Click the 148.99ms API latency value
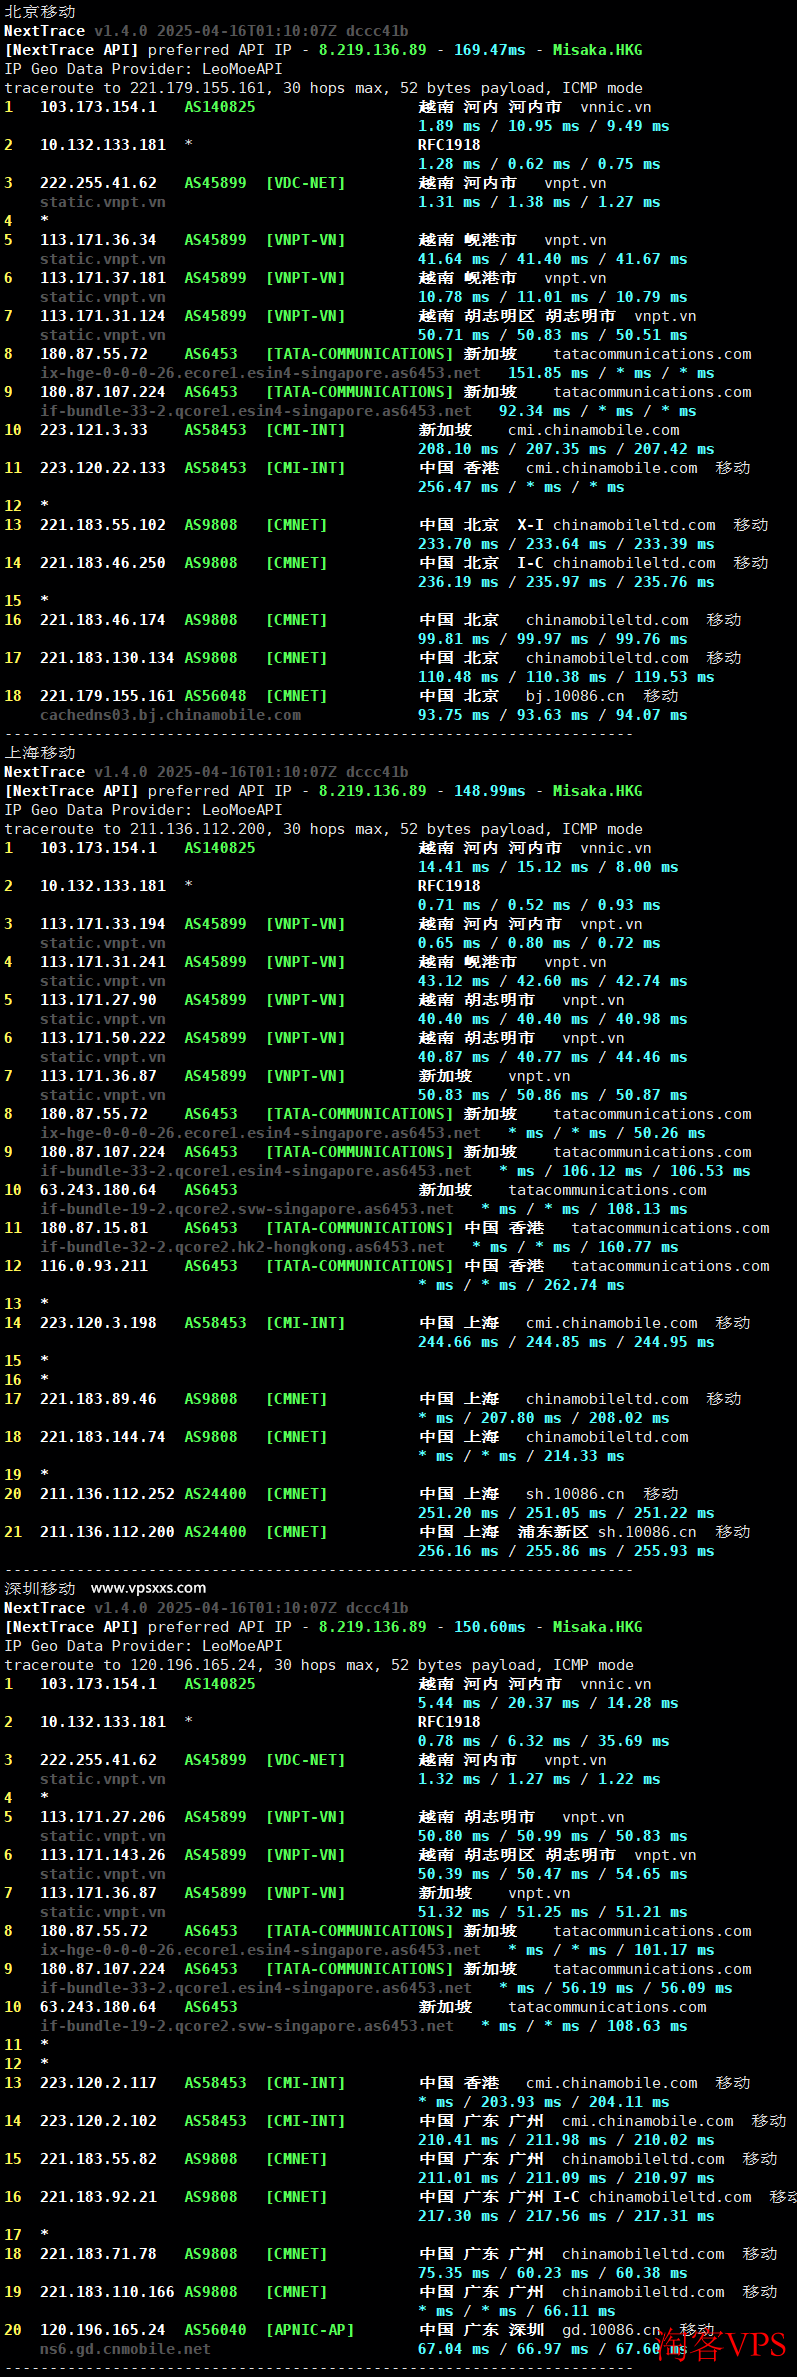This screenshot has height=2377, width=797. [490, 791]
